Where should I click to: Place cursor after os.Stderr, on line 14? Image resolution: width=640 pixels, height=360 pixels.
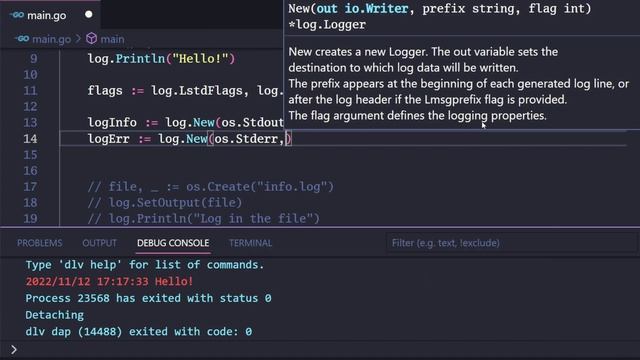[x=285, y=139]
